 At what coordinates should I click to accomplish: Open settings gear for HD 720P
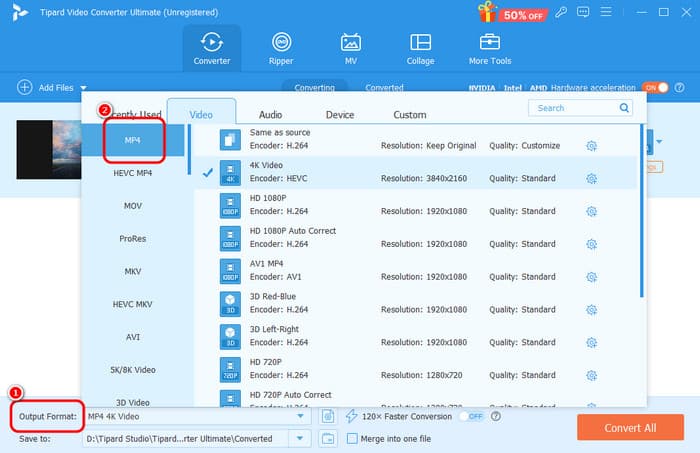(x=592, y=375)
